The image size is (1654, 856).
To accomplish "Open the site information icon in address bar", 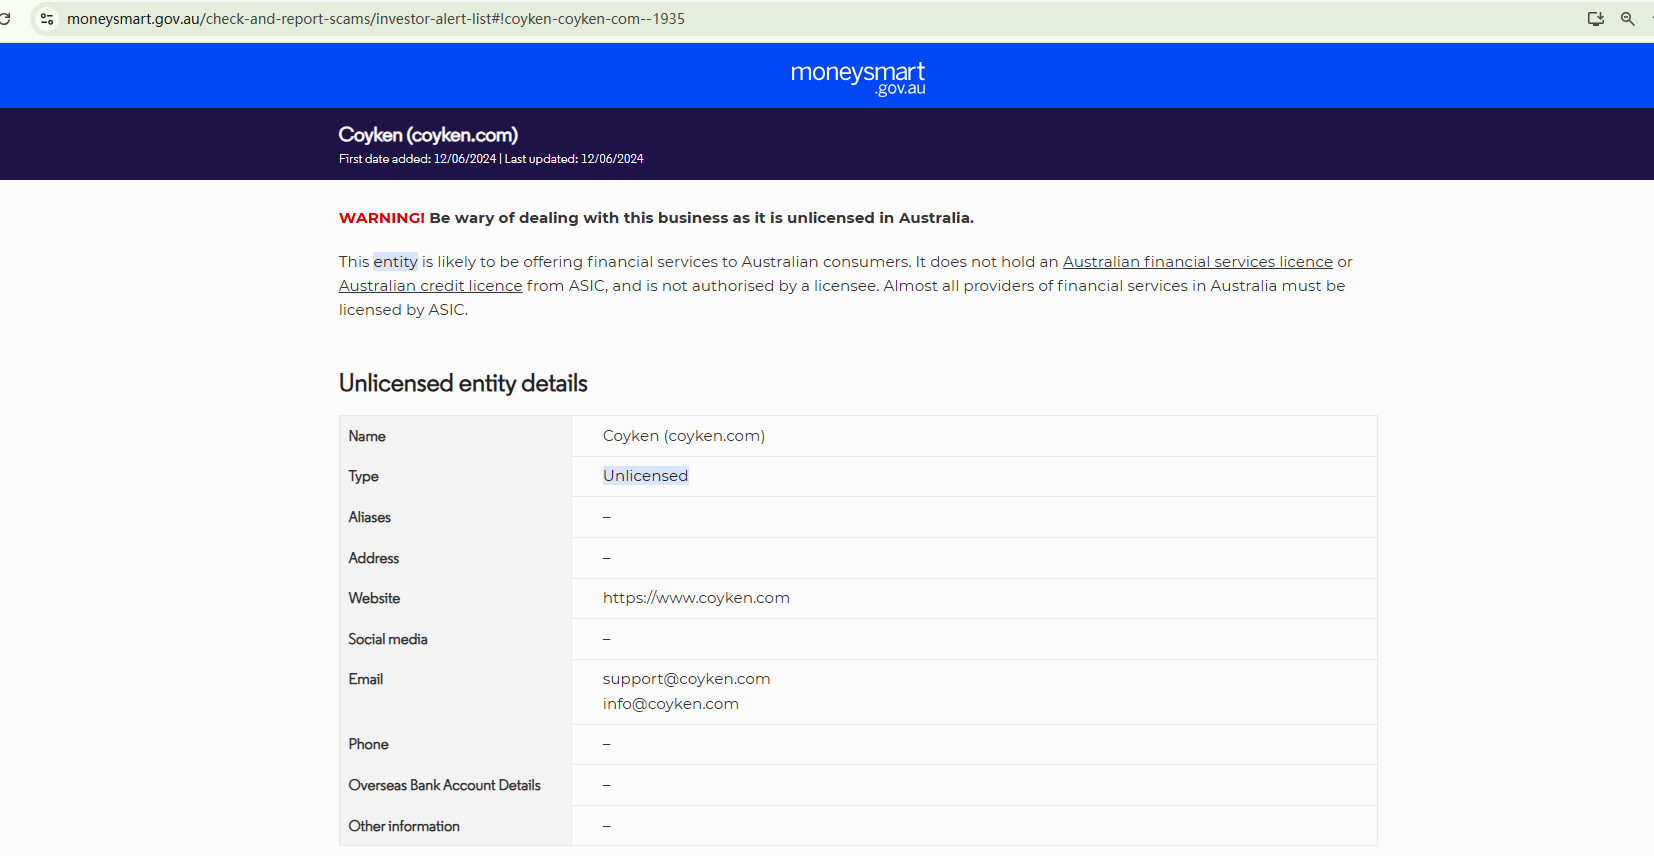I will coord(47,19).
